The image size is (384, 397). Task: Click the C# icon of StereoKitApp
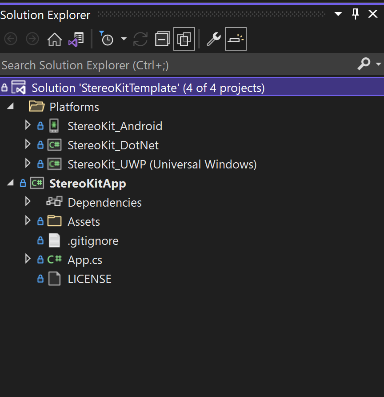37,183
